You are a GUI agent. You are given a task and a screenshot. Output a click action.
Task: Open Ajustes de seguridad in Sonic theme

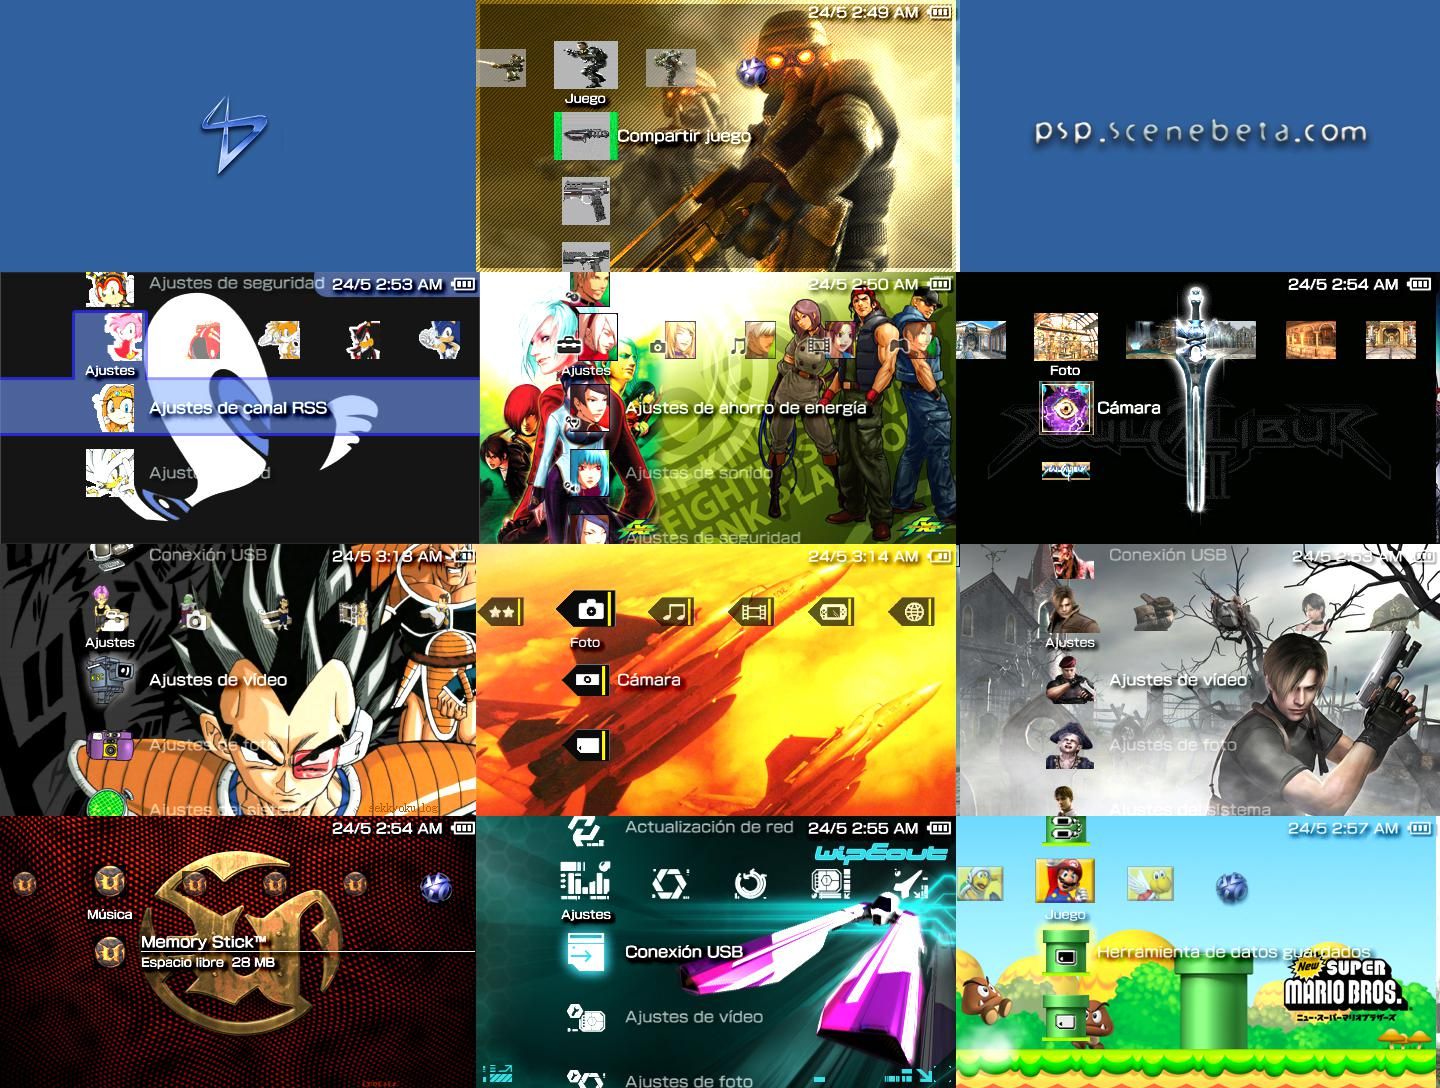(236, 283)
